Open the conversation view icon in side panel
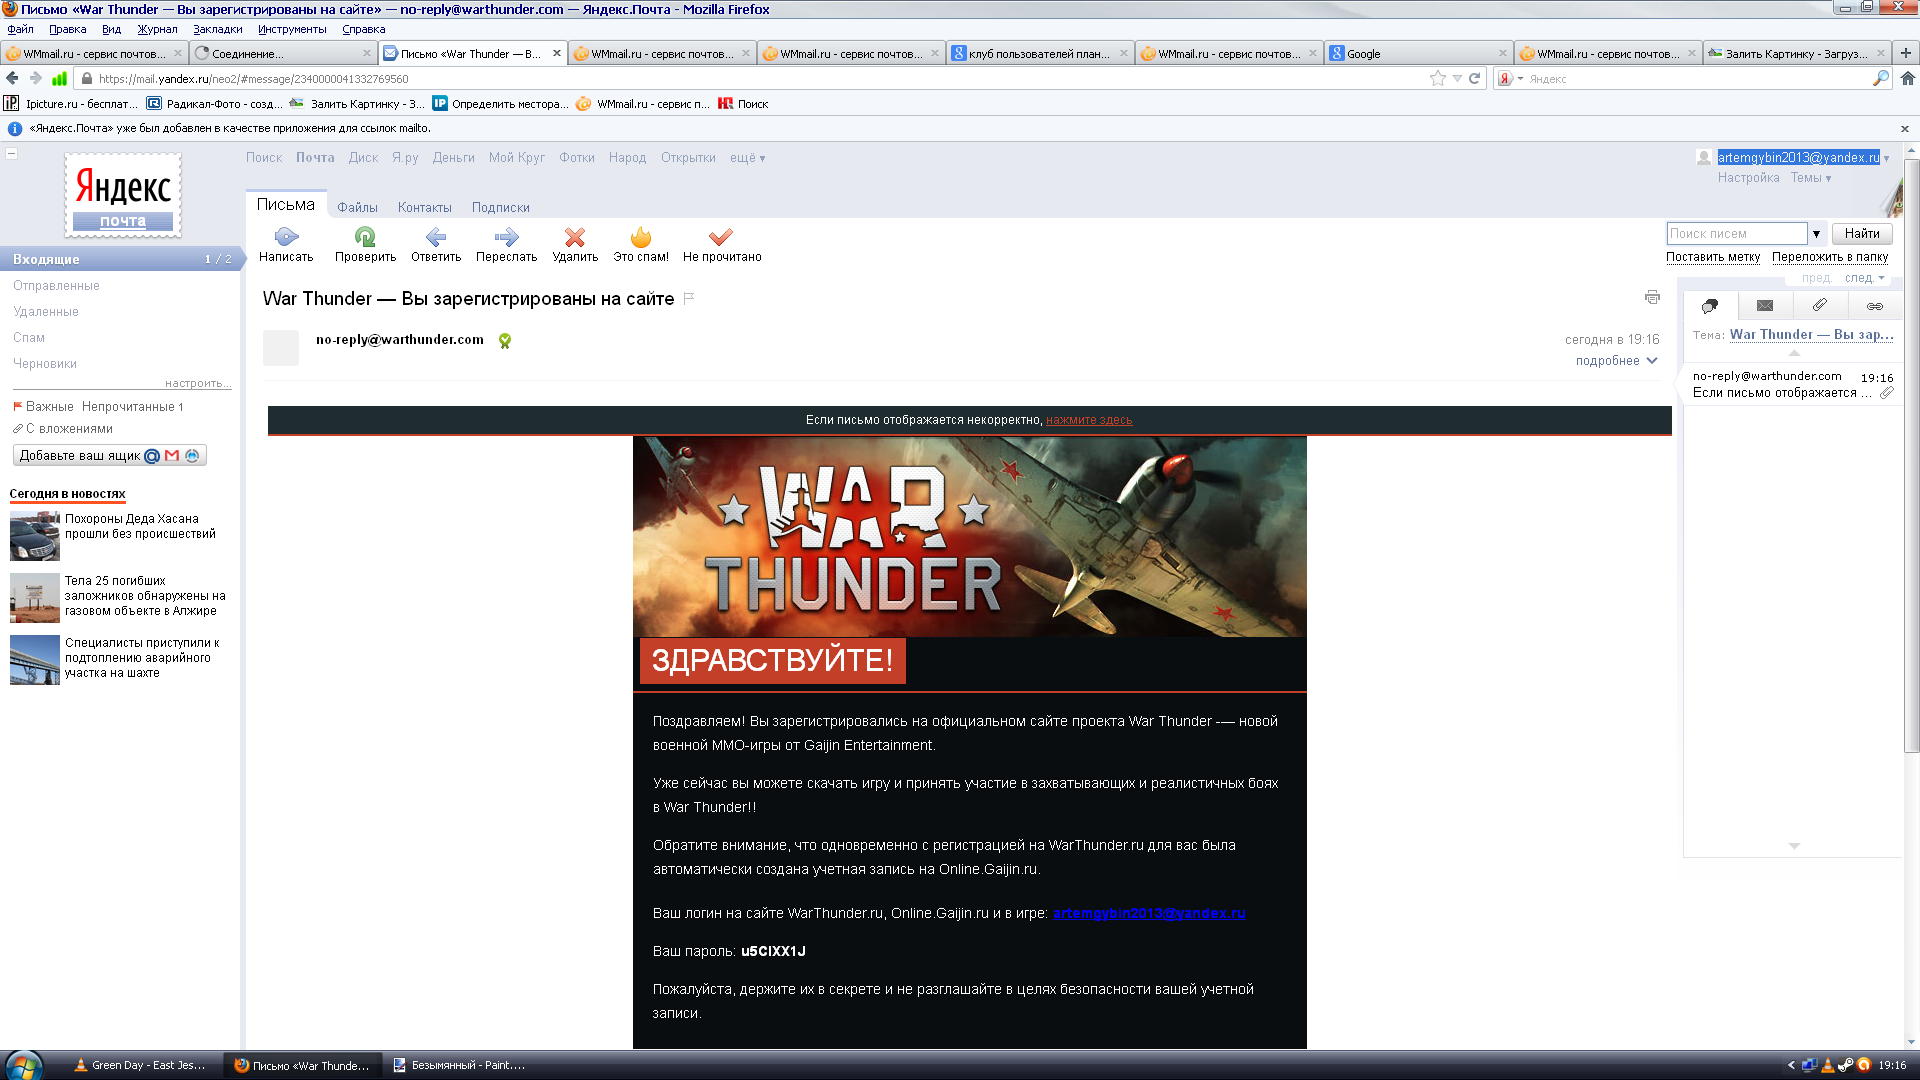1920x1080 pixels. pos(1710,306)
